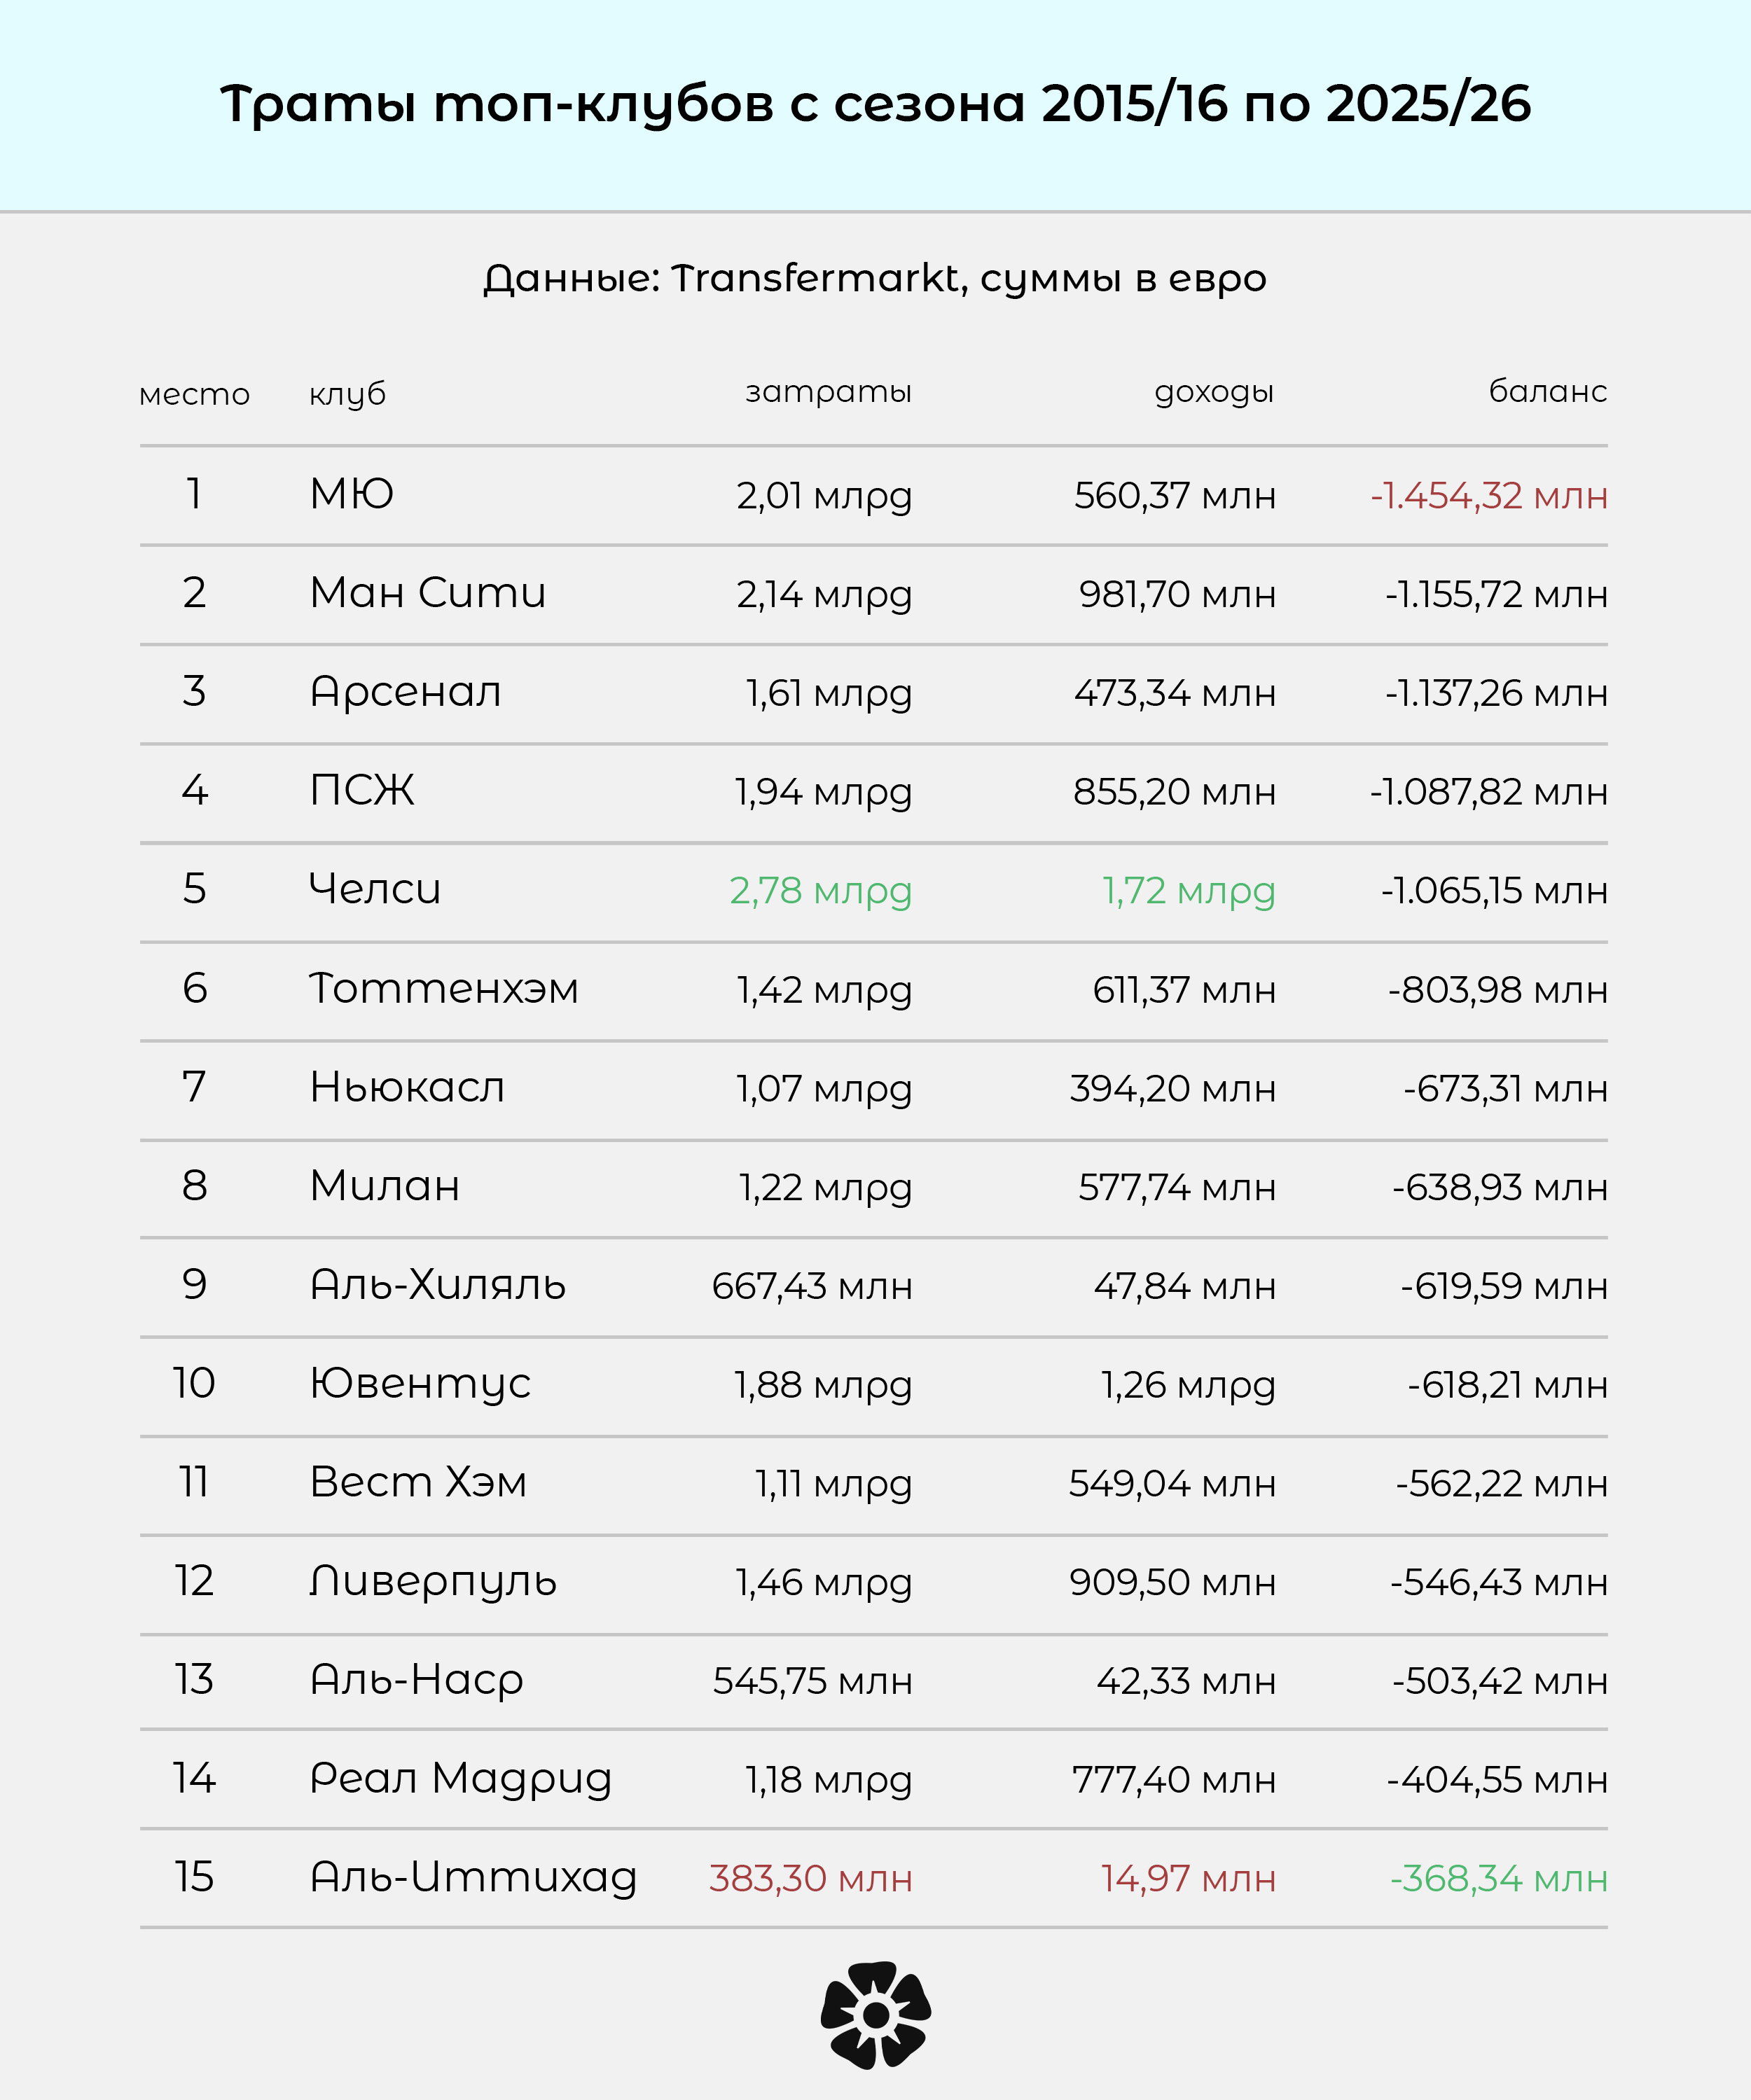Click the Аль-Иттихад club name

click(473, 1877)
